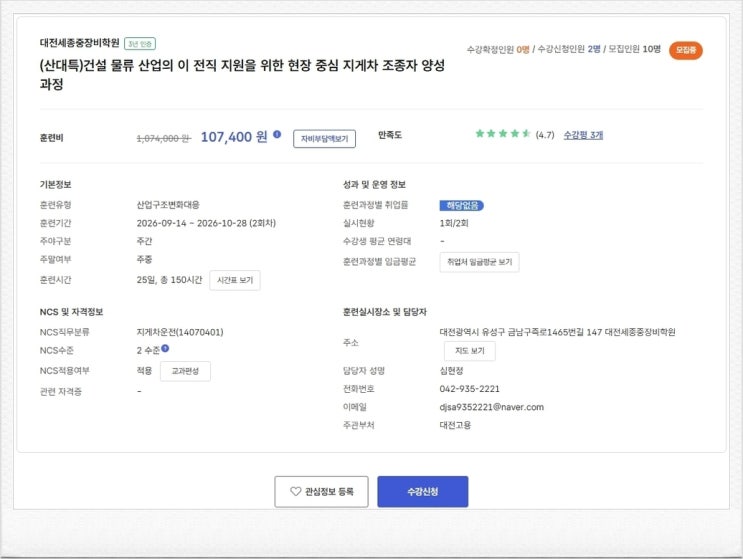
Task: Click the 수강신청인원 2명 count
Action: pos(569,49)
